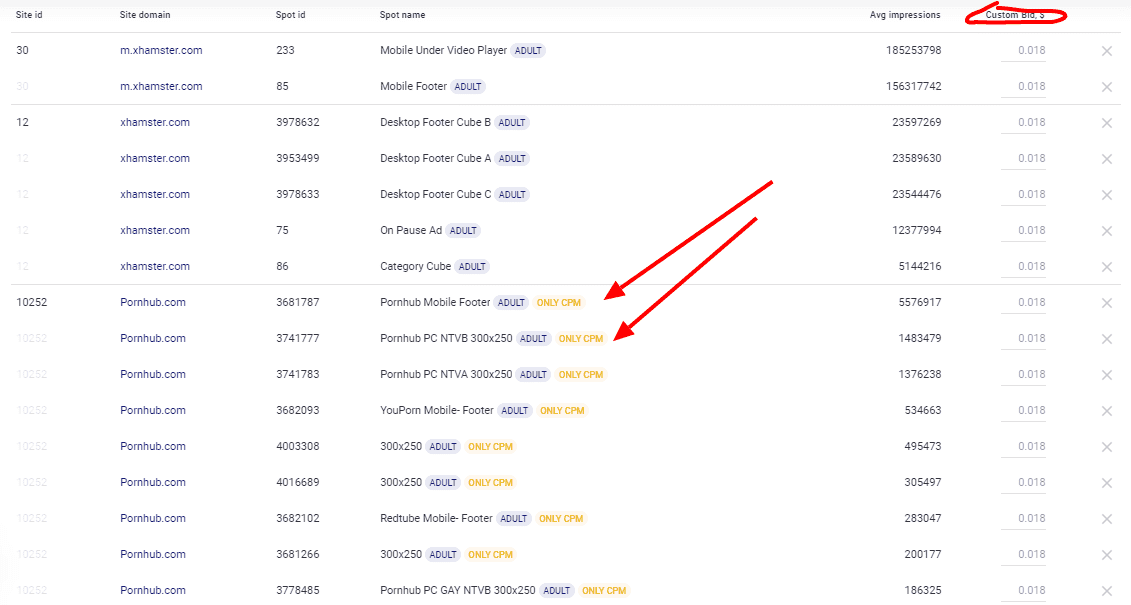Open xhamster.com link for spot 3953499
This screenshot has height=605, width=1131.
[x=155, y=159]
